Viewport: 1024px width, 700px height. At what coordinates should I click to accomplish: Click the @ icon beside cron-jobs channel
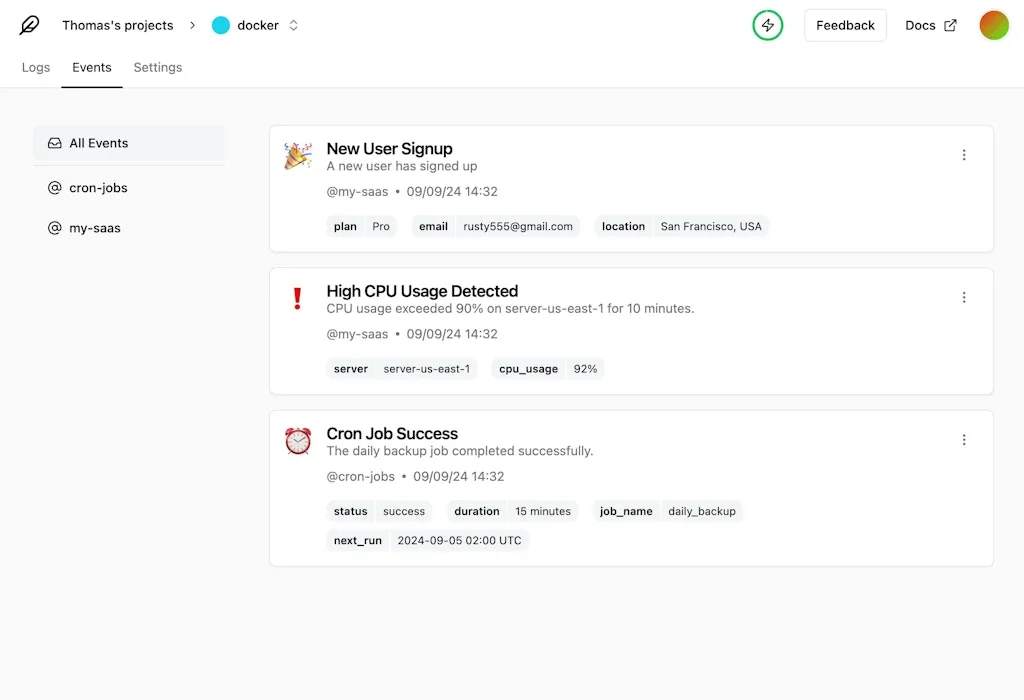(55, 187)
